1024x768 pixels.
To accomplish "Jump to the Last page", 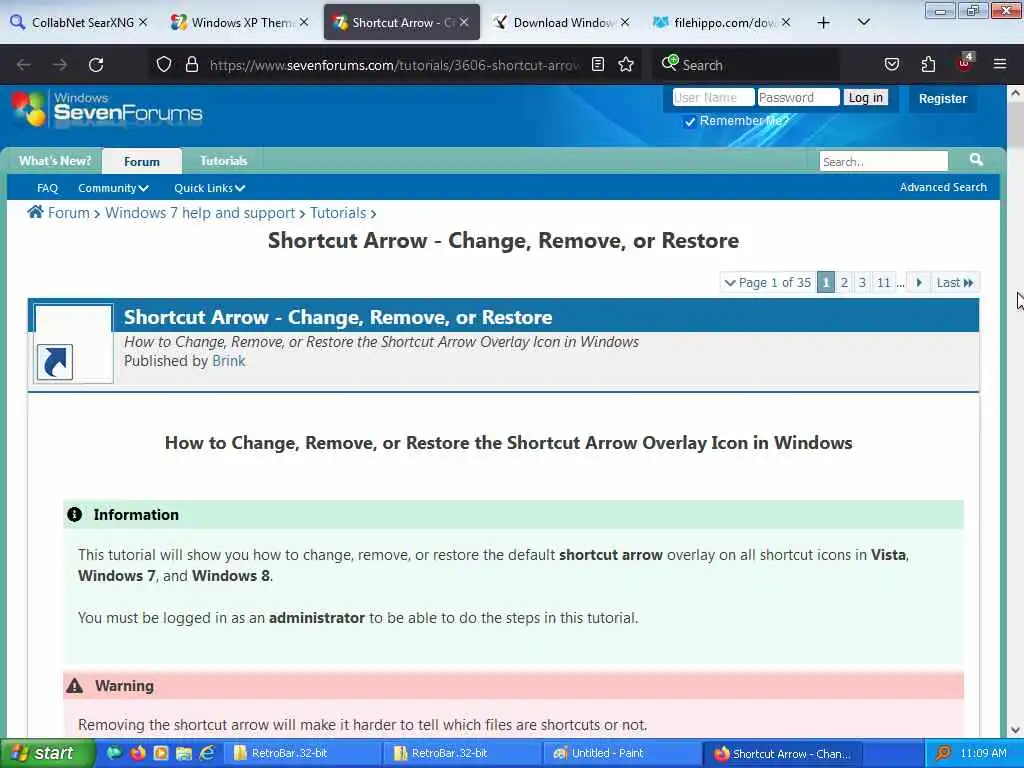I will pyautogui.click(x=955, y=283).
